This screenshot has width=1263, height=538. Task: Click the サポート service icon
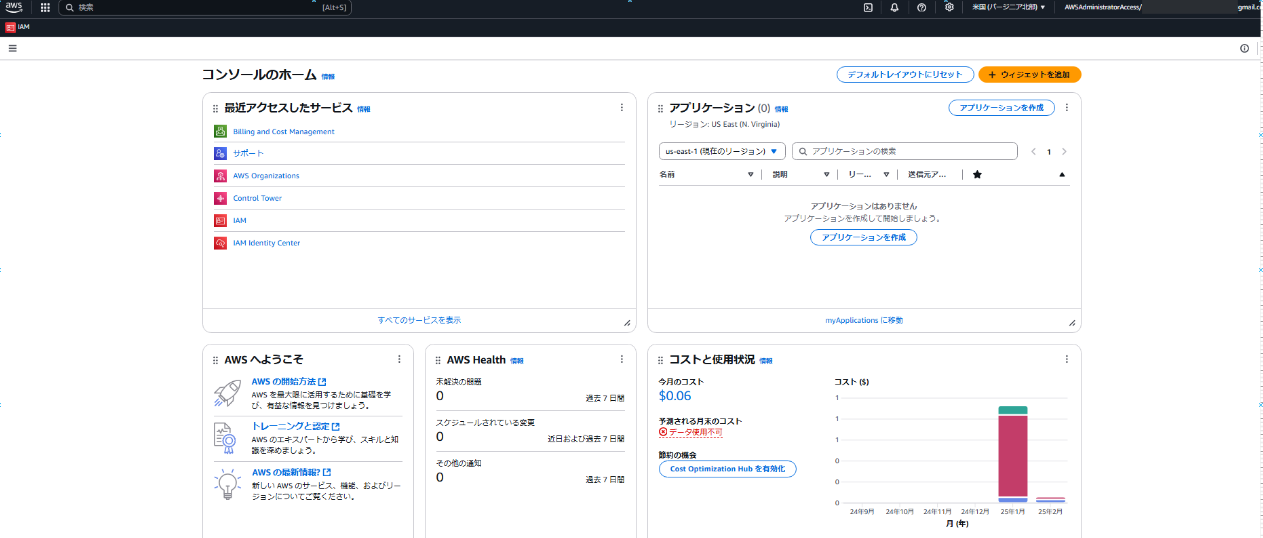[220, 153]
